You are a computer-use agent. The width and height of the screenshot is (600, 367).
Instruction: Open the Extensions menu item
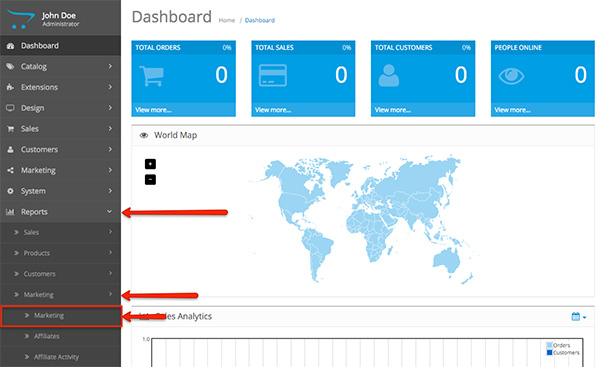tap(60, 87)
